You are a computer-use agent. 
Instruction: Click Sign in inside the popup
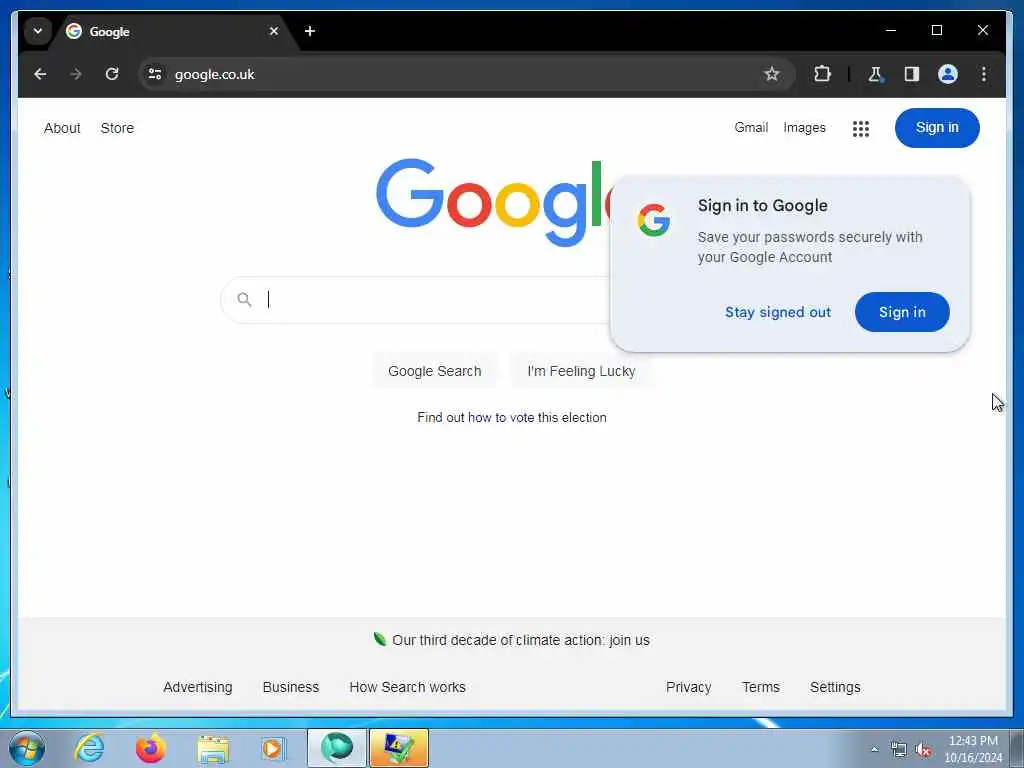pyautogui.click(x=902, y=312)
